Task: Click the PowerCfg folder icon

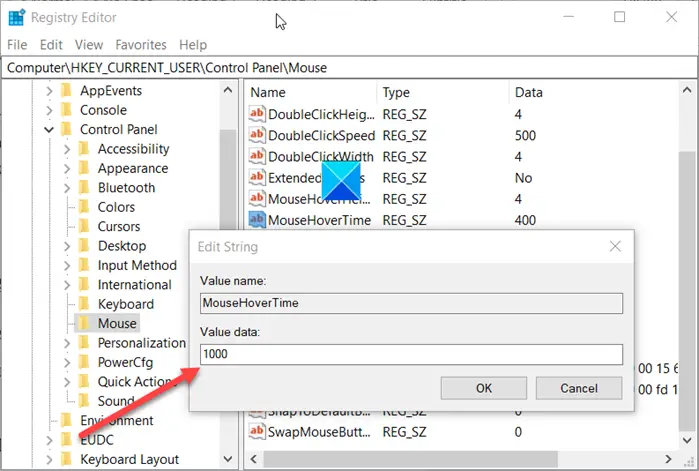Action: coord(84,362)
